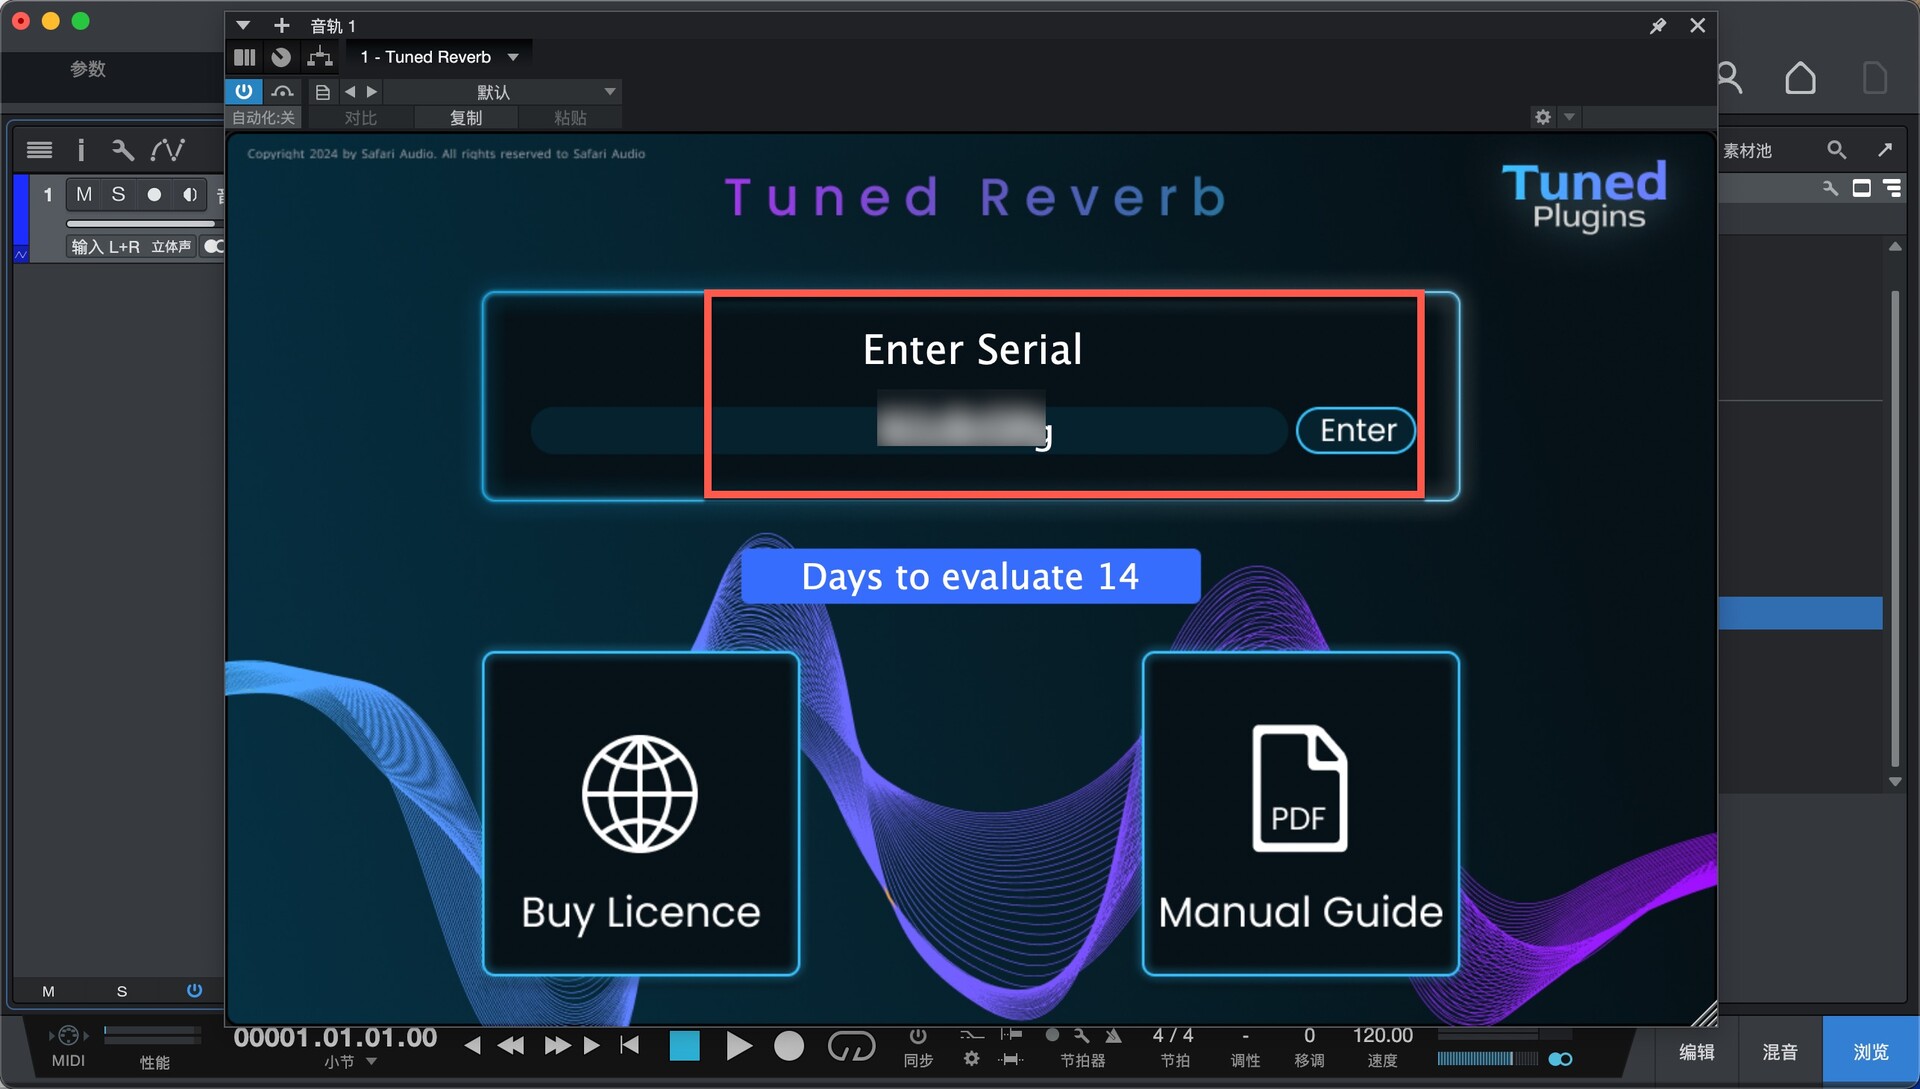The width and height of the screenshot is (1920, 1089).
Task: Click the 对比 compare button
Action: click(360, 118)
